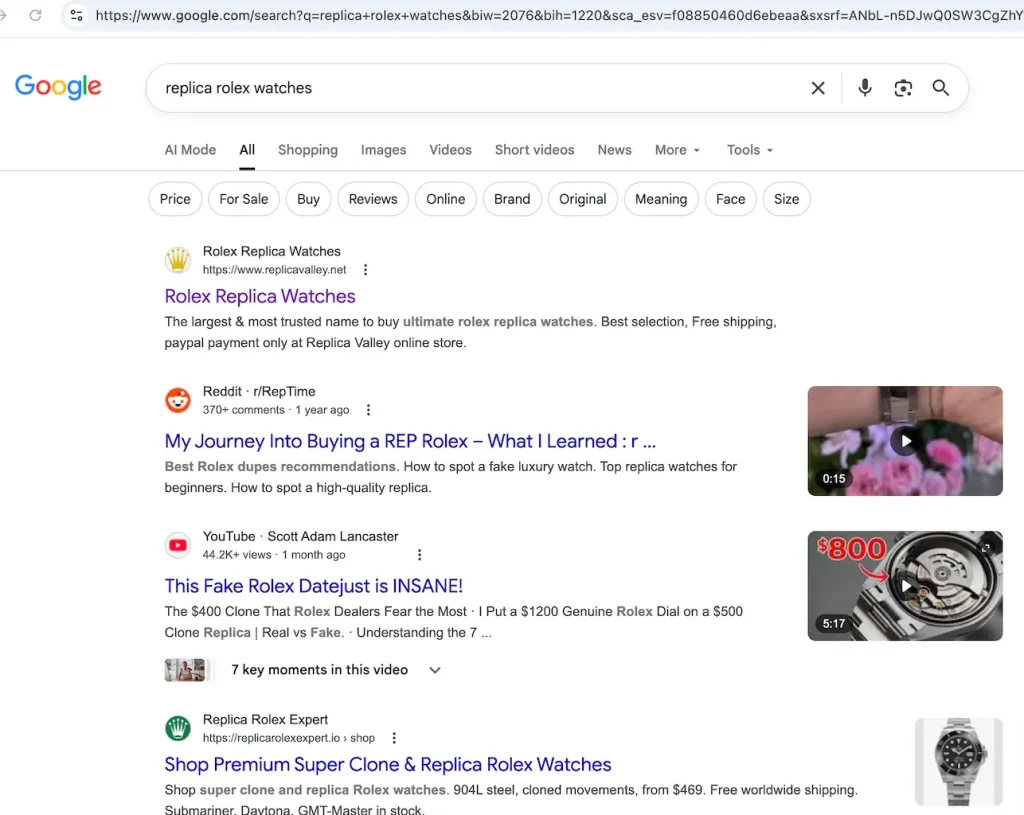The width and height of the screenshot is (1024, 815).
Task: Click the green crown Replica Rolex Expert favicon
Action: [x=178, y=728]
